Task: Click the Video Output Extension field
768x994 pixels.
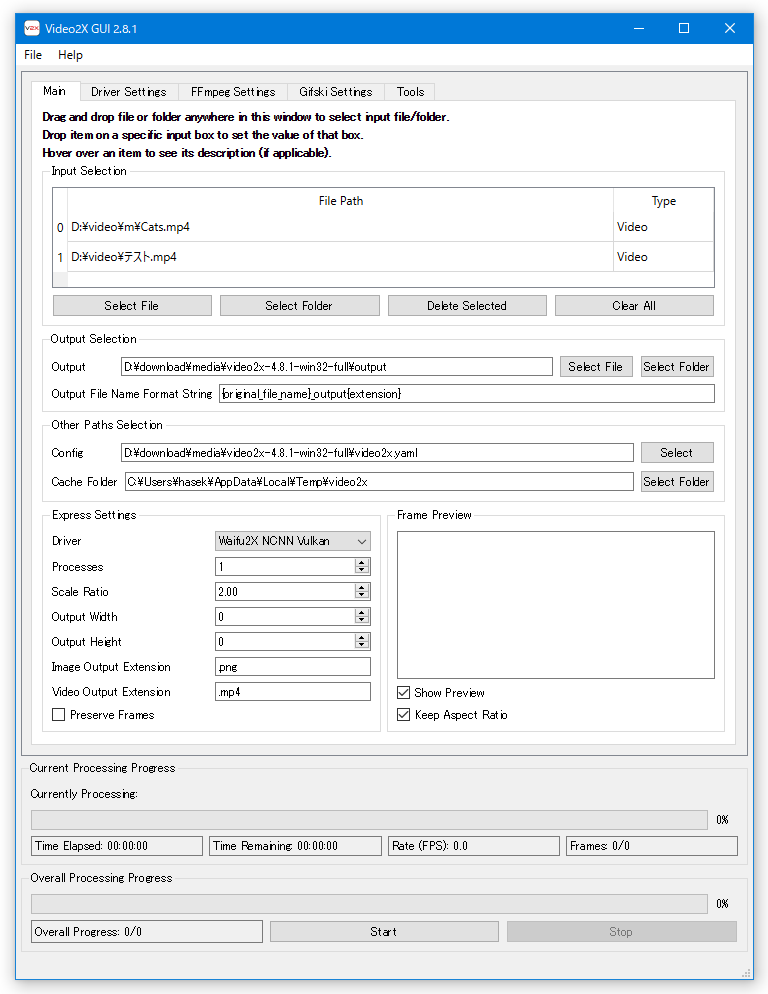Action: 292,692
